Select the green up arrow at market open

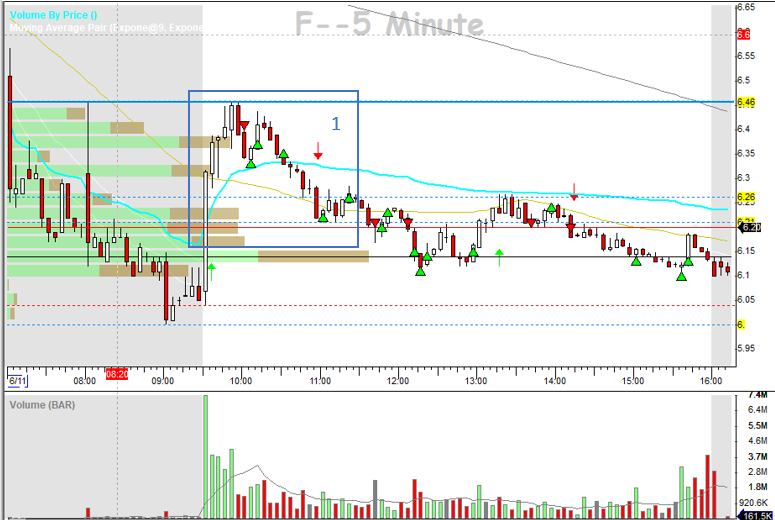pyautogui.click(x=211, y=265)
